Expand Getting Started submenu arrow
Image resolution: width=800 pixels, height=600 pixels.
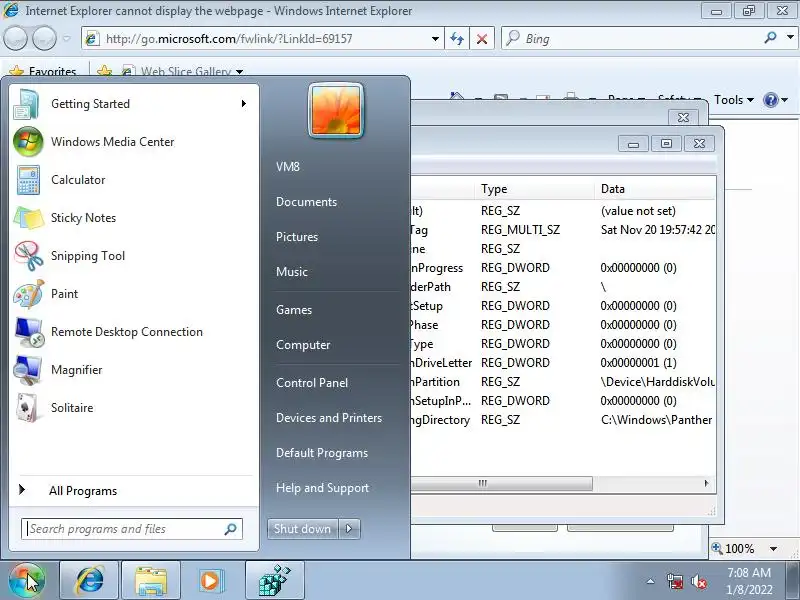pyautogui.click(x=244, y=104)
